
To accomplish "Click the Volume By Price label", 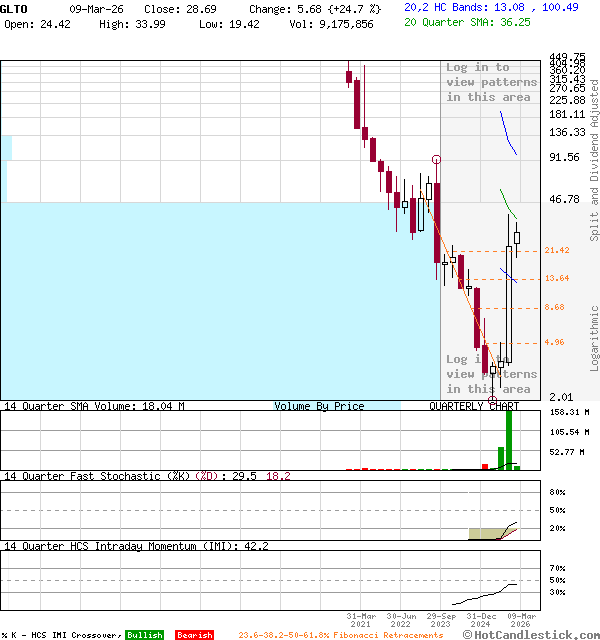I will coord(319,407).
